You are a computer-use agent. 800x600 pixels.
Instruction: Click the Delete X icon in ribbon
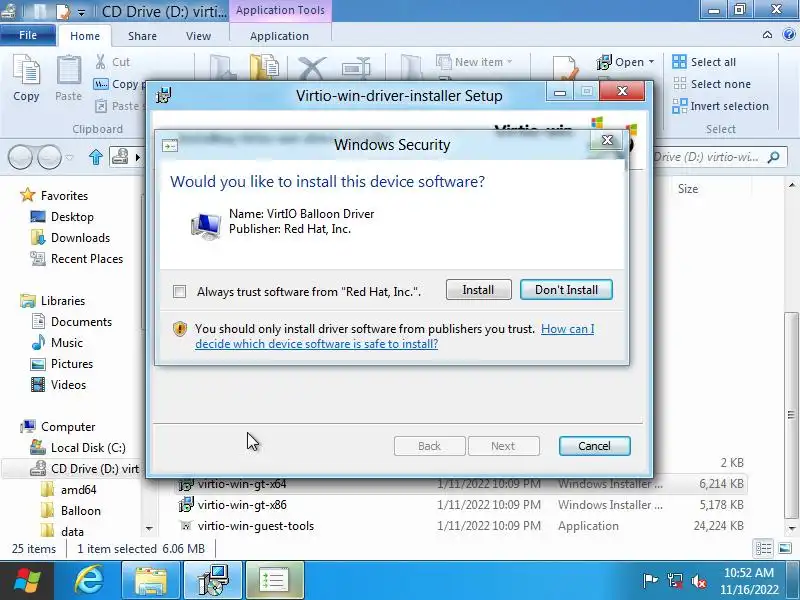tap(312, 68)
